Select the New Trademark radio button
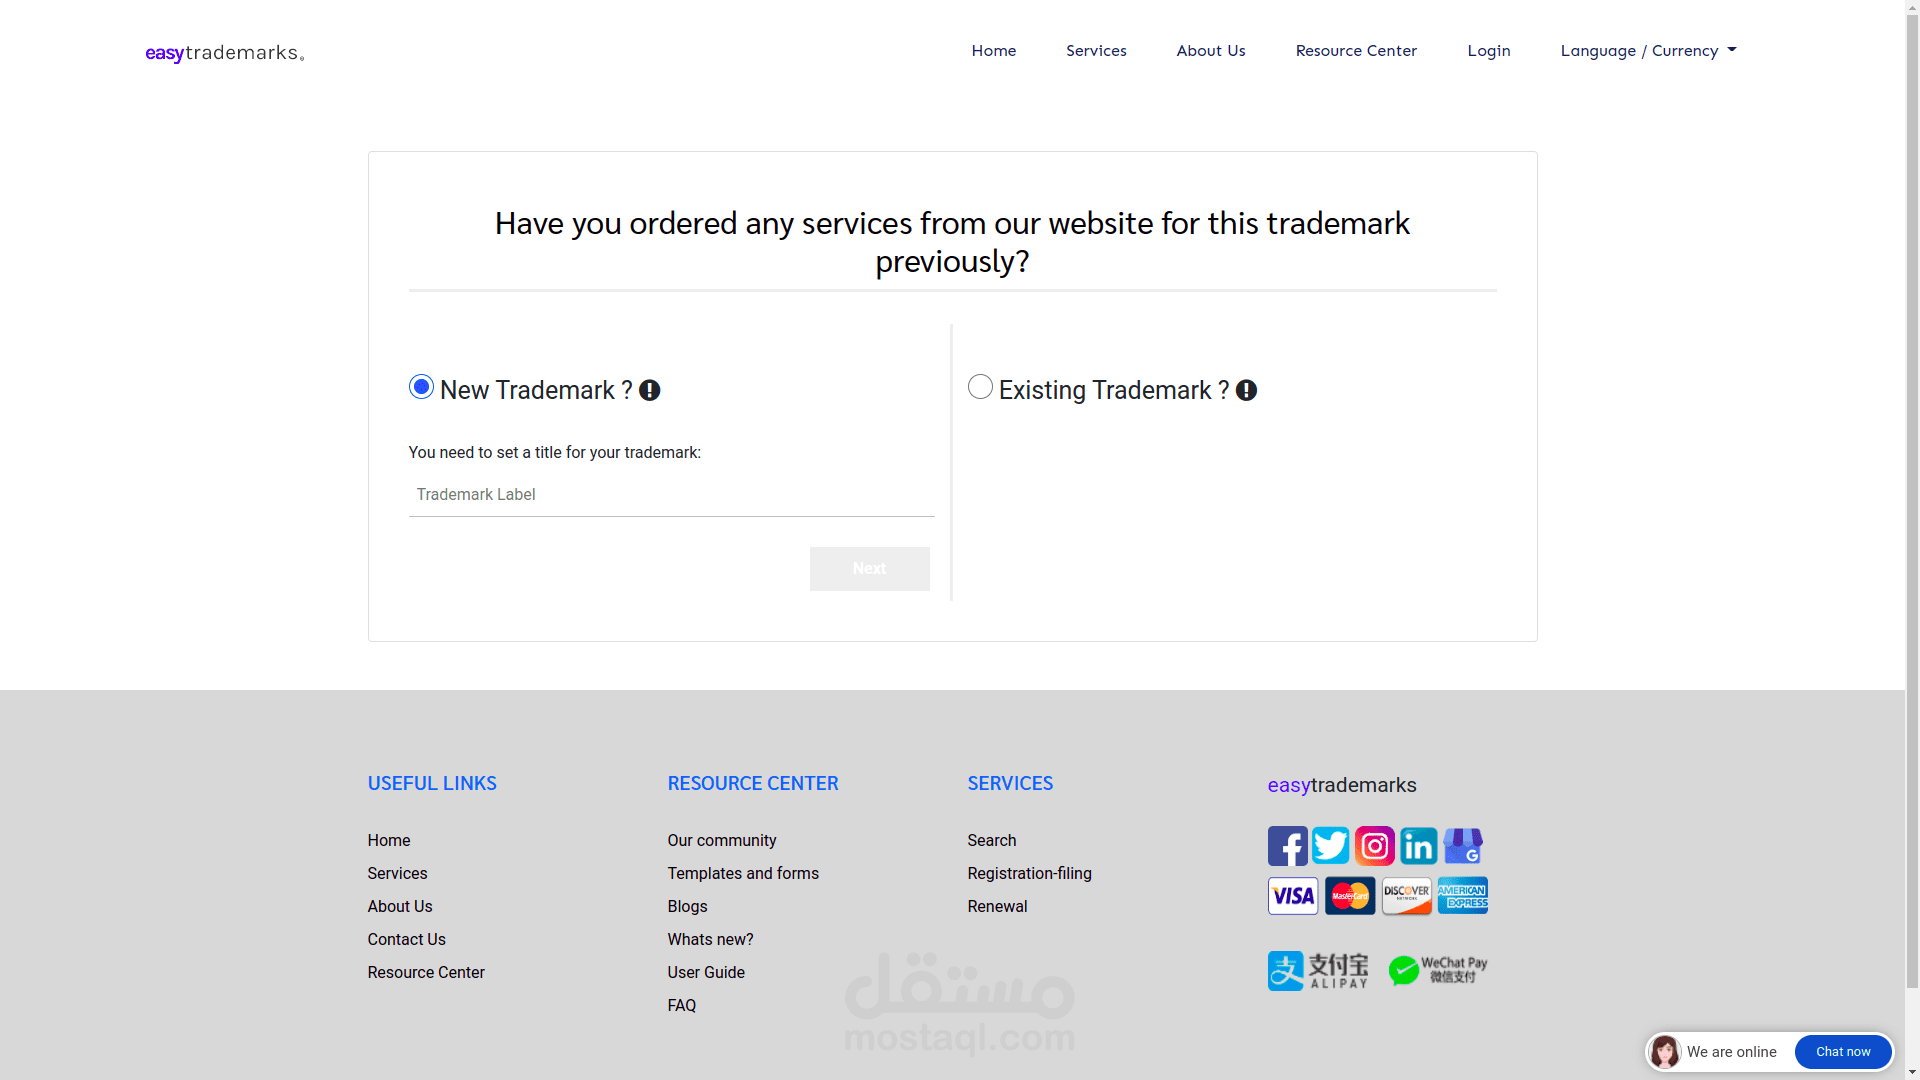The height and width of the screenshot is (1080, 1920). tap(421, 387)
